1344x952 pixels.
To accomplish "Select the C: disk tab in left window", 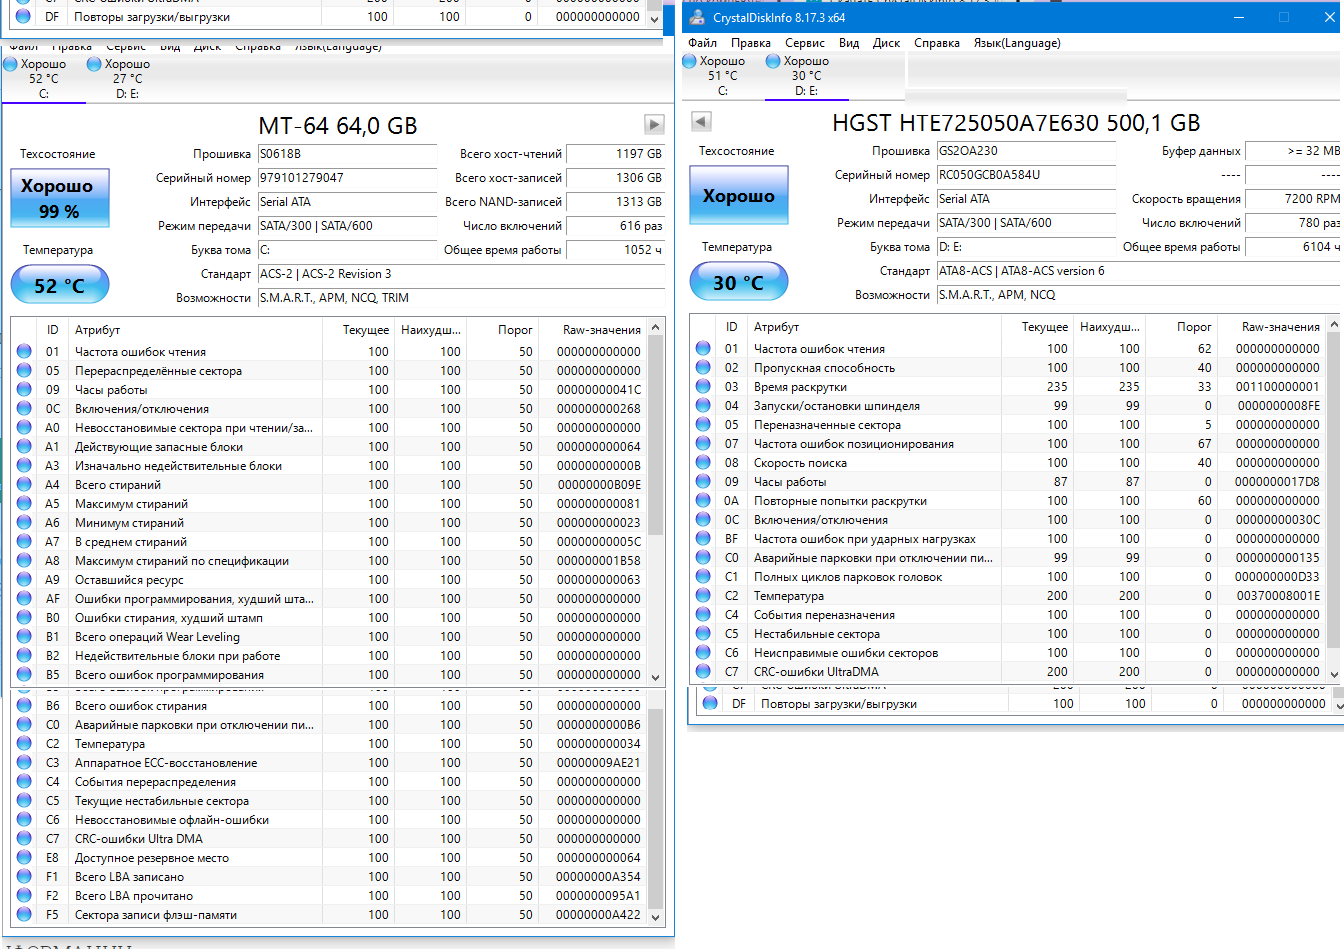I will click(43, 78).
